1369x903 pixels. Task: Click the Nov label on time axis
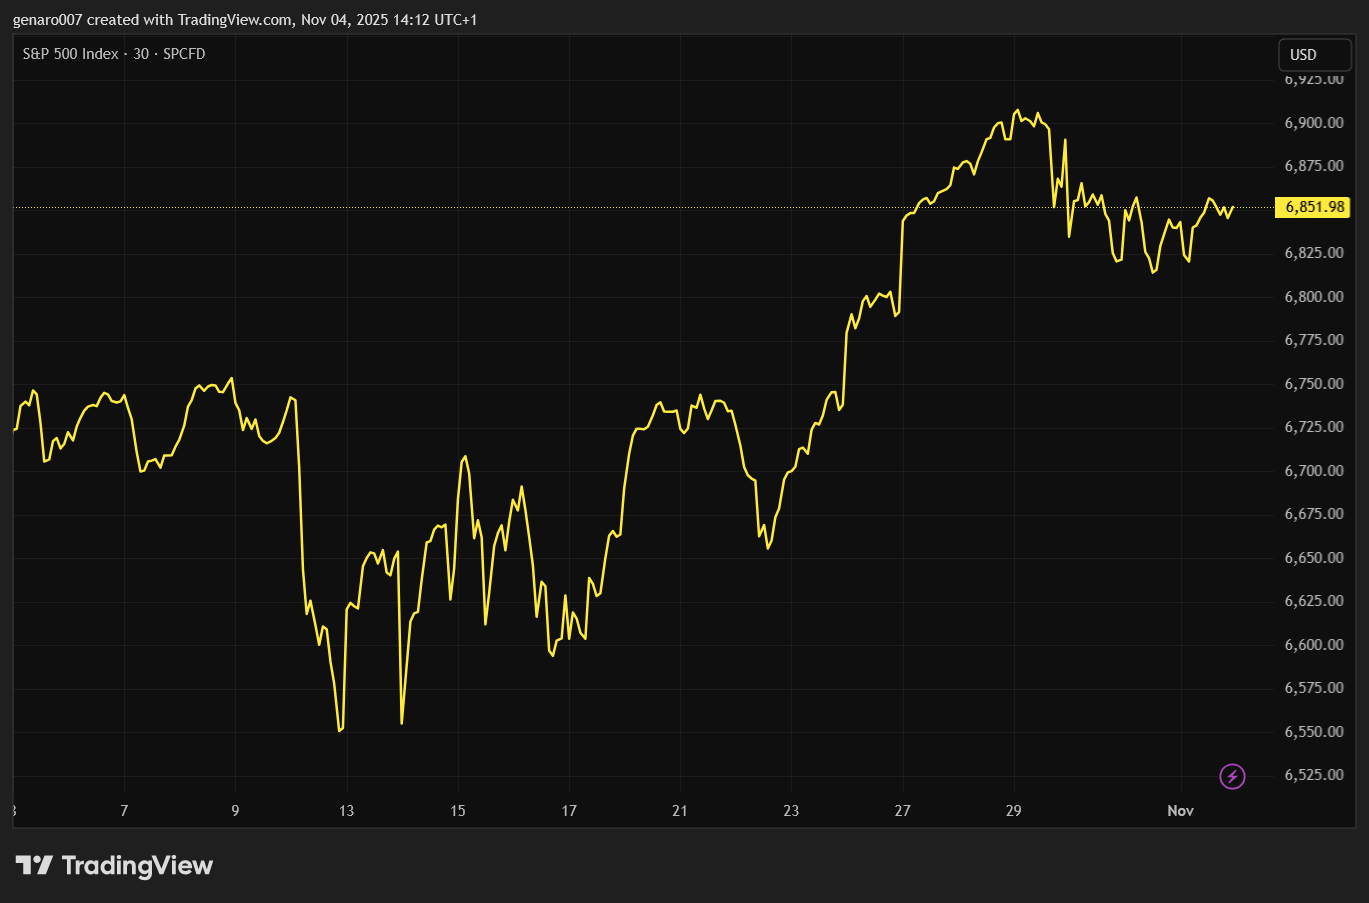tap(1180, 811)
